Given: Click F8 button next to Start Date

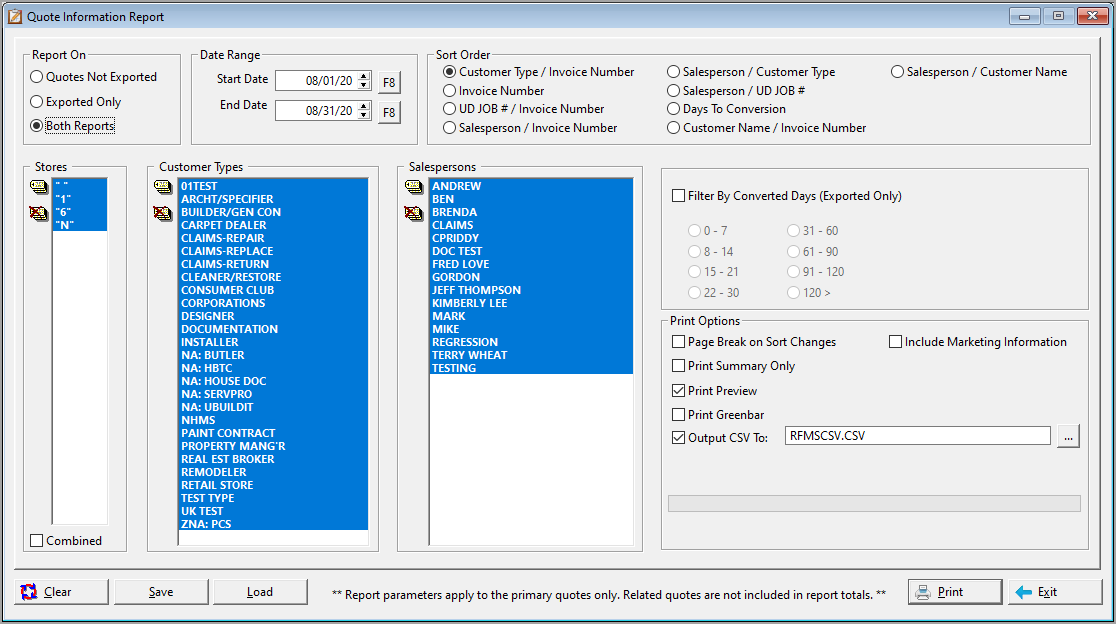Looking at the screenshot, I should [x=389, y=82].
